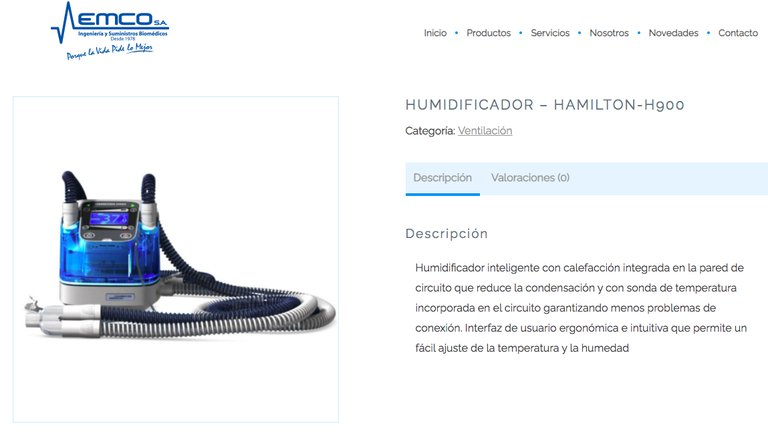Follow the Ventilación category link
The width and height of the screenshot is (768, 432).
pos(485,131)
